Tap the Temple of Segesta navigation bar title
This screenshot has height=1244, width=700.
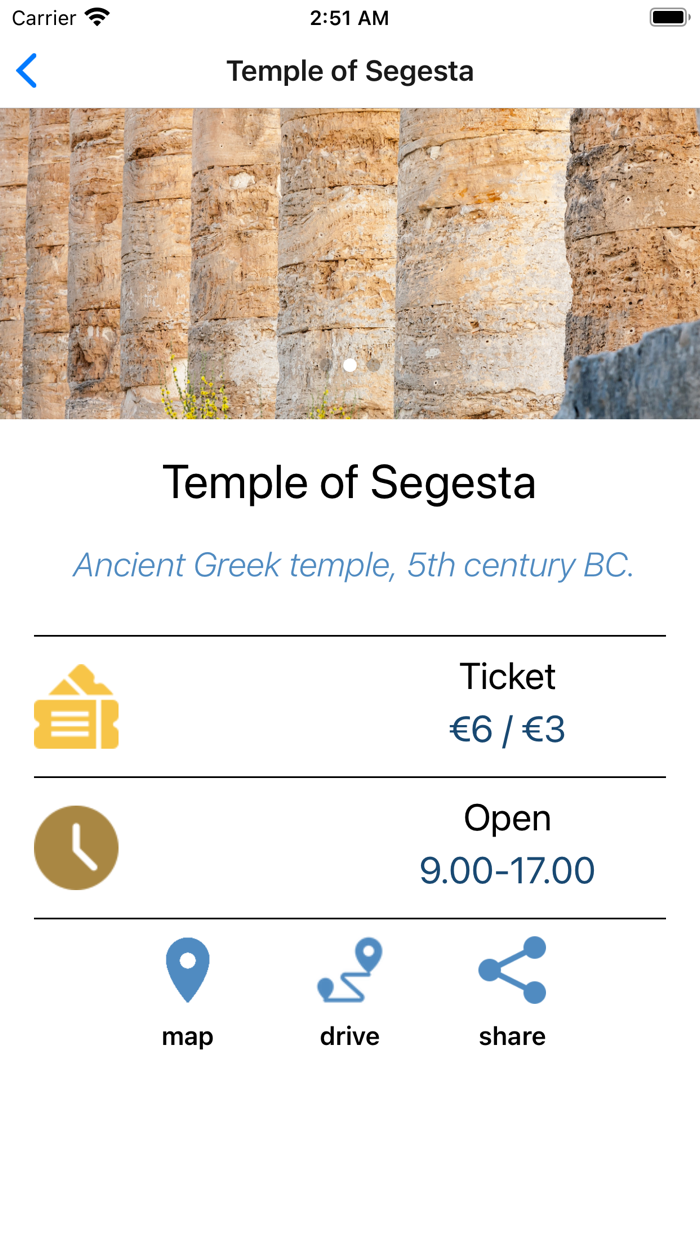tap(350, 71)
